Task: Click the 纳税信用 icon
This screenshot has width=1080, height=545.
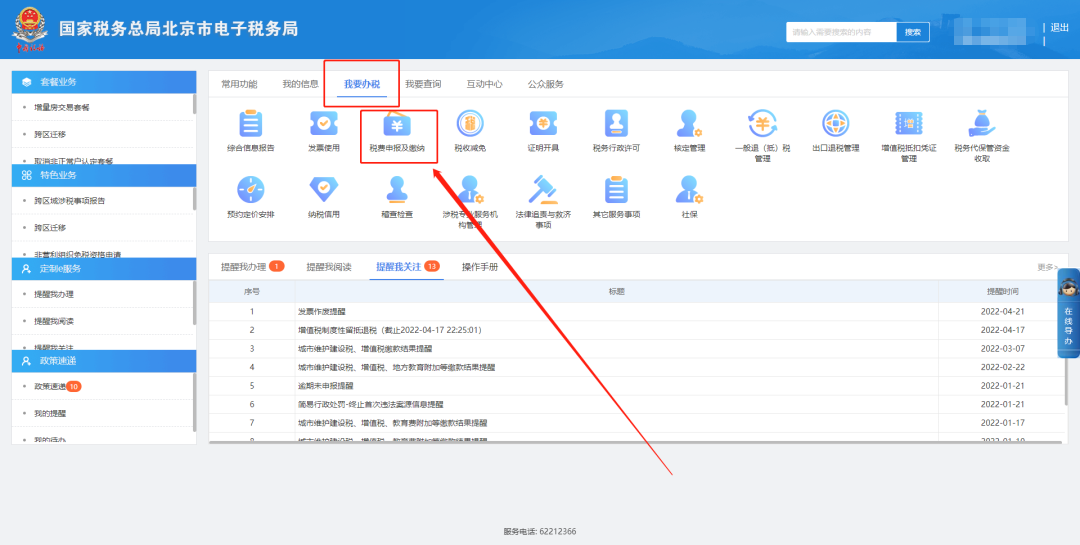Action: [323, 189]
